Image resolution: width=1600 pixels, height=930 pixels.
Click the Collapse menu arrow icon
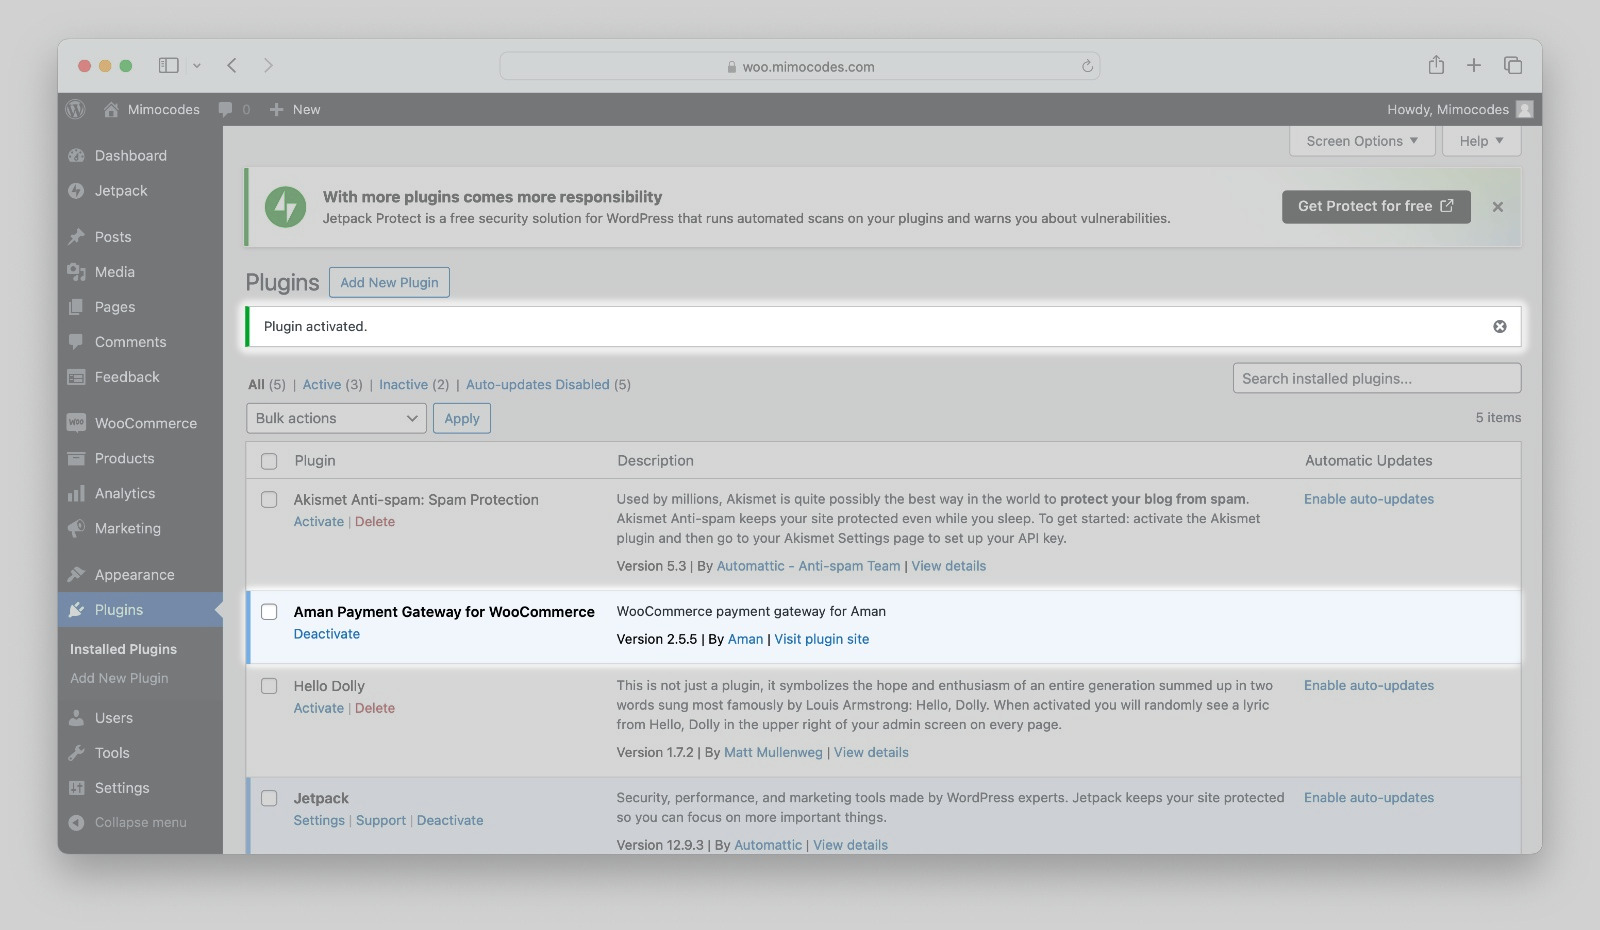(x=76, y=823)
